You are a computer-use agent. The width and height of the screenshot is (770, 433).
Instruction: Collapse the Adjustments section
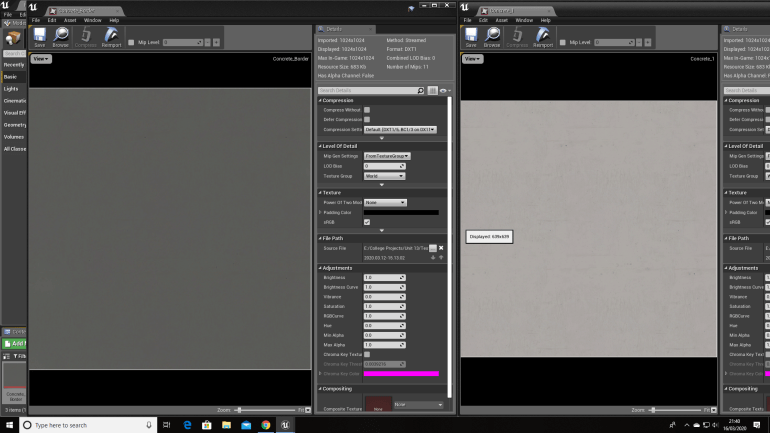coord(320,268)
